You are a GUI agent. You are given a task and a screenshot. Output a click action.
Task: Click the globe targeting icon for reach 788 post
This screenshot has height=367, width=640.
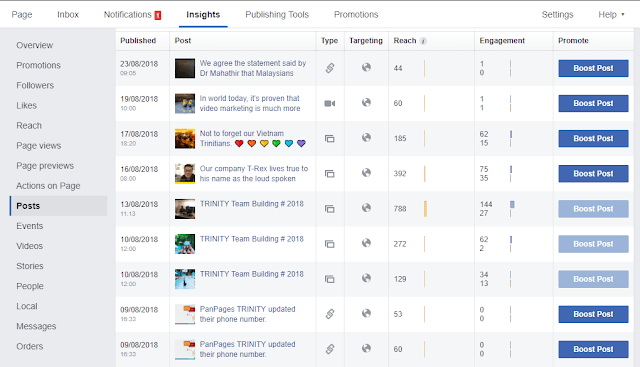[366, 207]
